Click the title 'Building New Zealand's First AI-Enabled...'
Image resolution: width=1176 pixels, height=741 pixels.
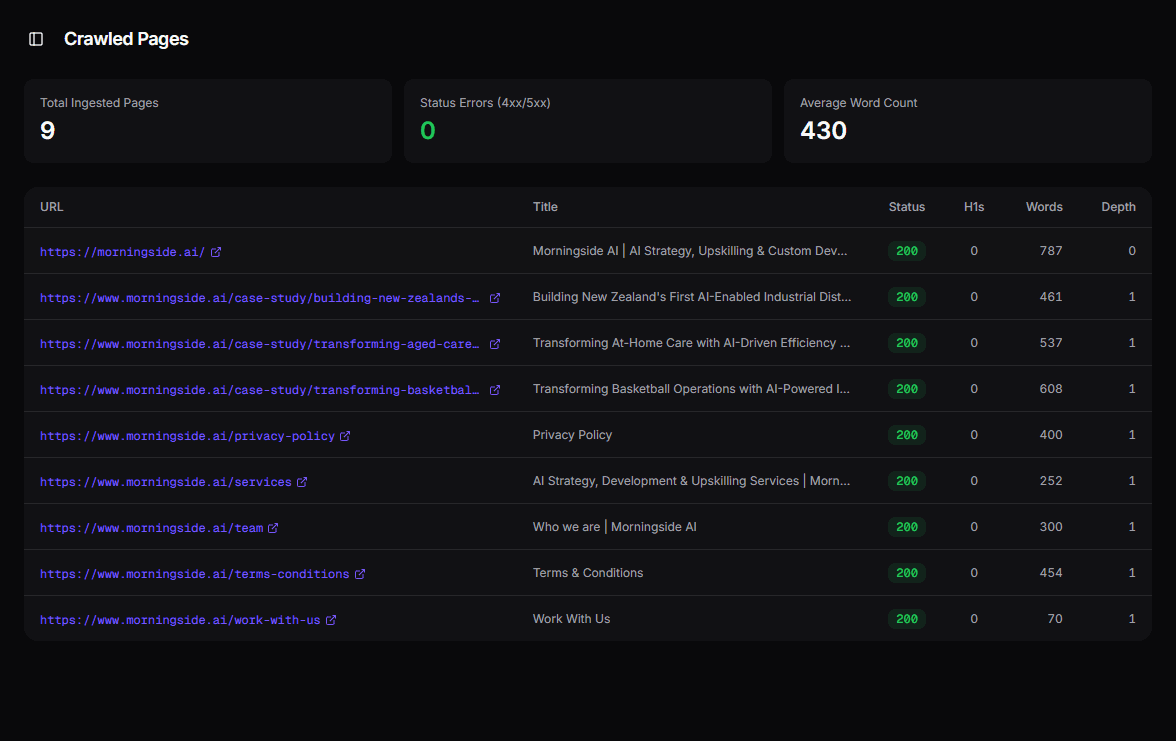[692, 297]
